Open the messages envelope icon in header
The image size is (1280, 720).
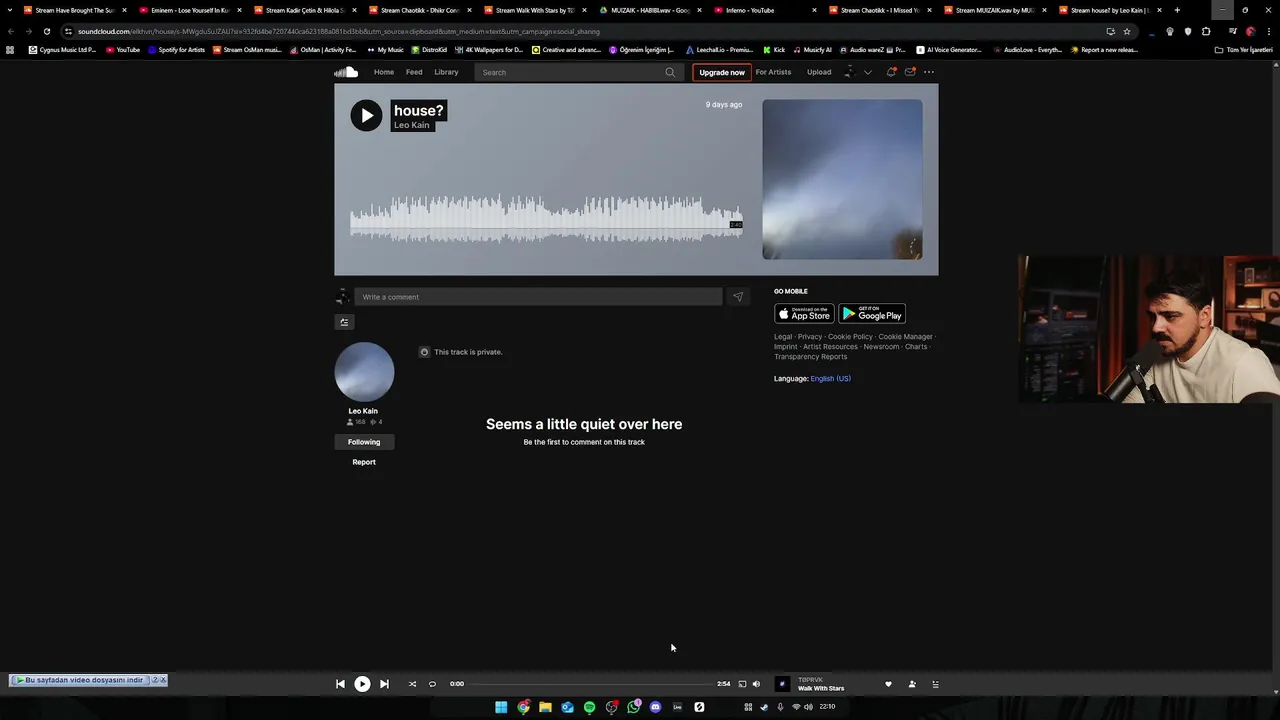910,72
